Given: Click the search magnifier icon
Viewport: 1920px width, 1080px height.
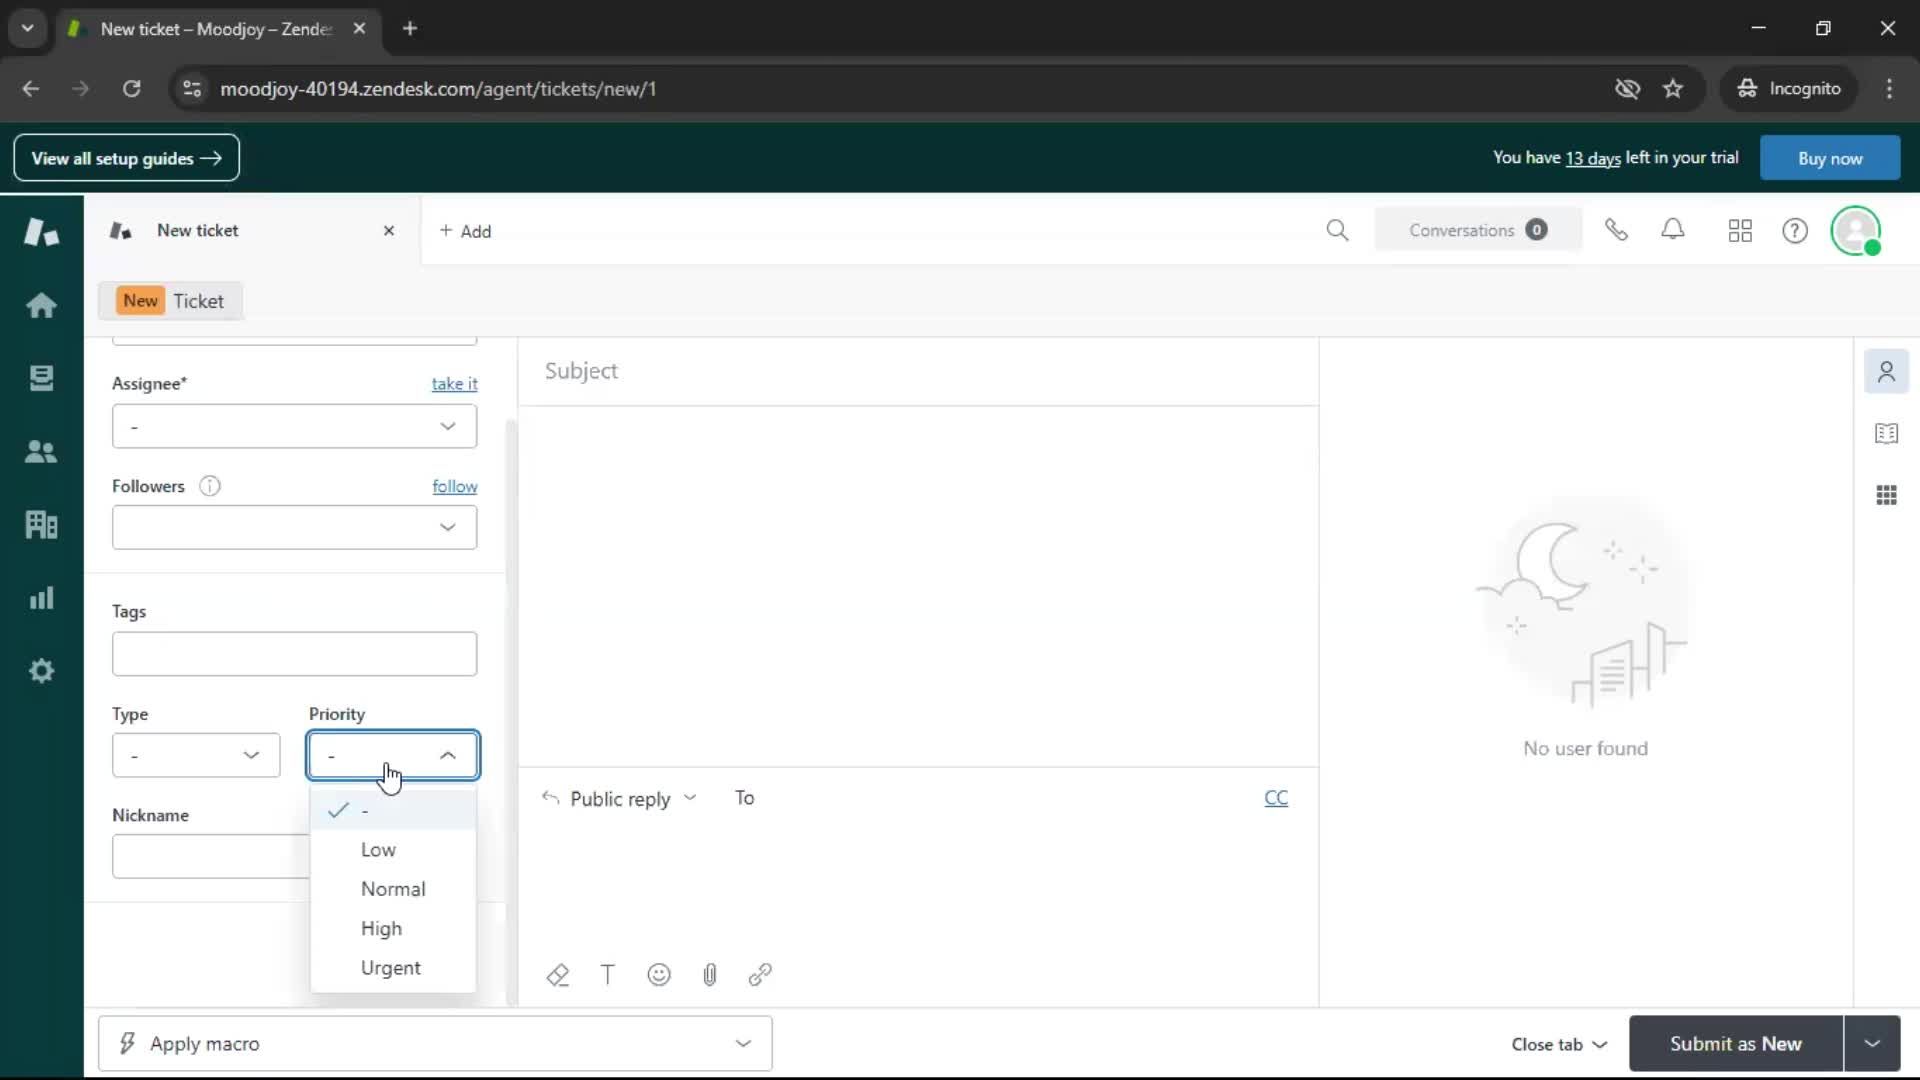Looking at the screenshot, I should (1337, 230).
